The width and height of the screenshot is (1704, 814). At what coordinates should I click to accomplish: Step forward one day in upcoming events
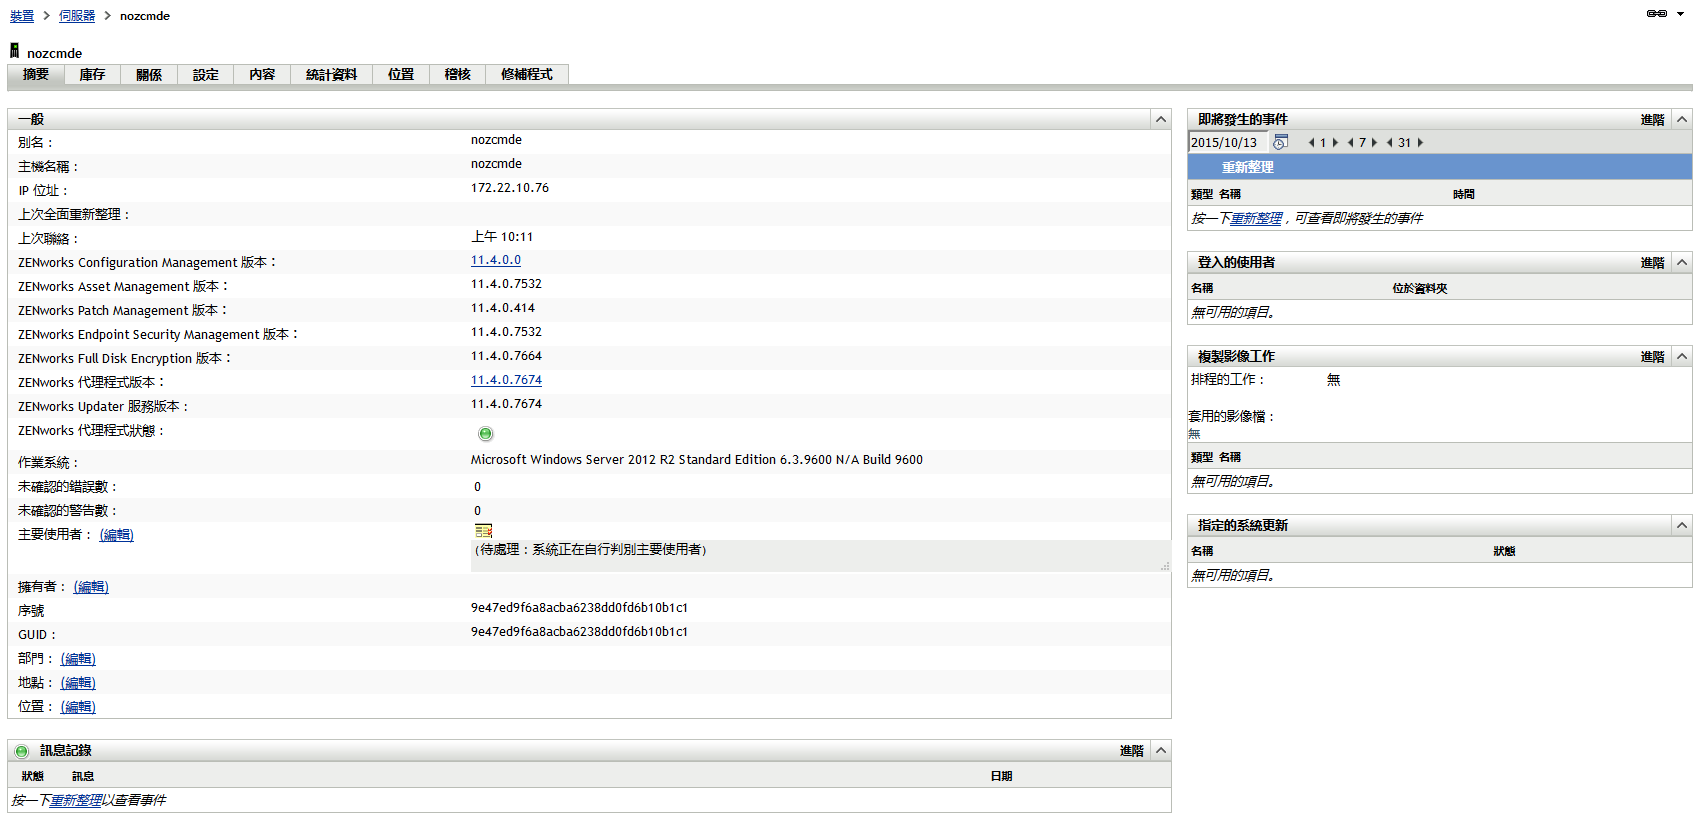point(1335,143)
